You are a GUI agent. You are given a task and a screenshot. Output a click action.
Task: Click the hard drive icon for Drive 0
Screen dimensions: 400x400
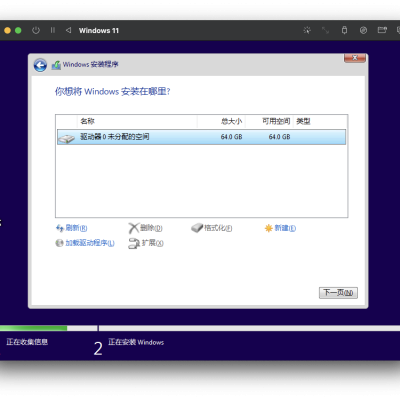[66, 138]
